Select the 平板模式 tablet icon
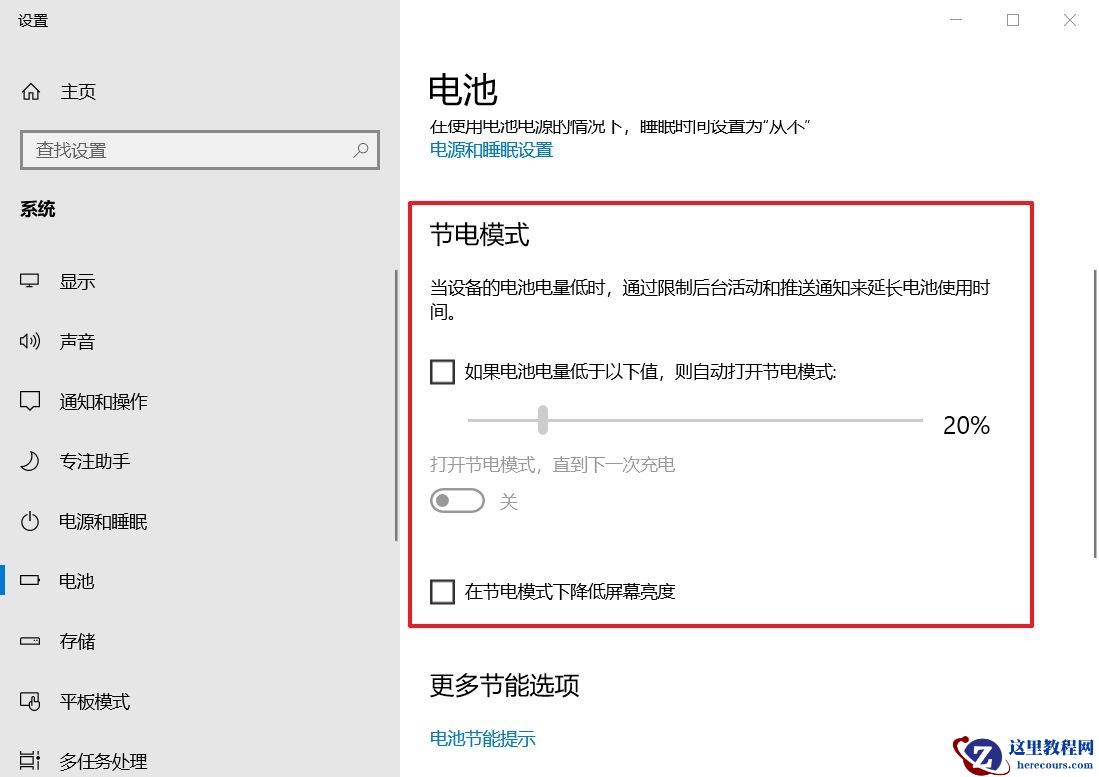Screen dimensions: 1099x777 (31, 701)
